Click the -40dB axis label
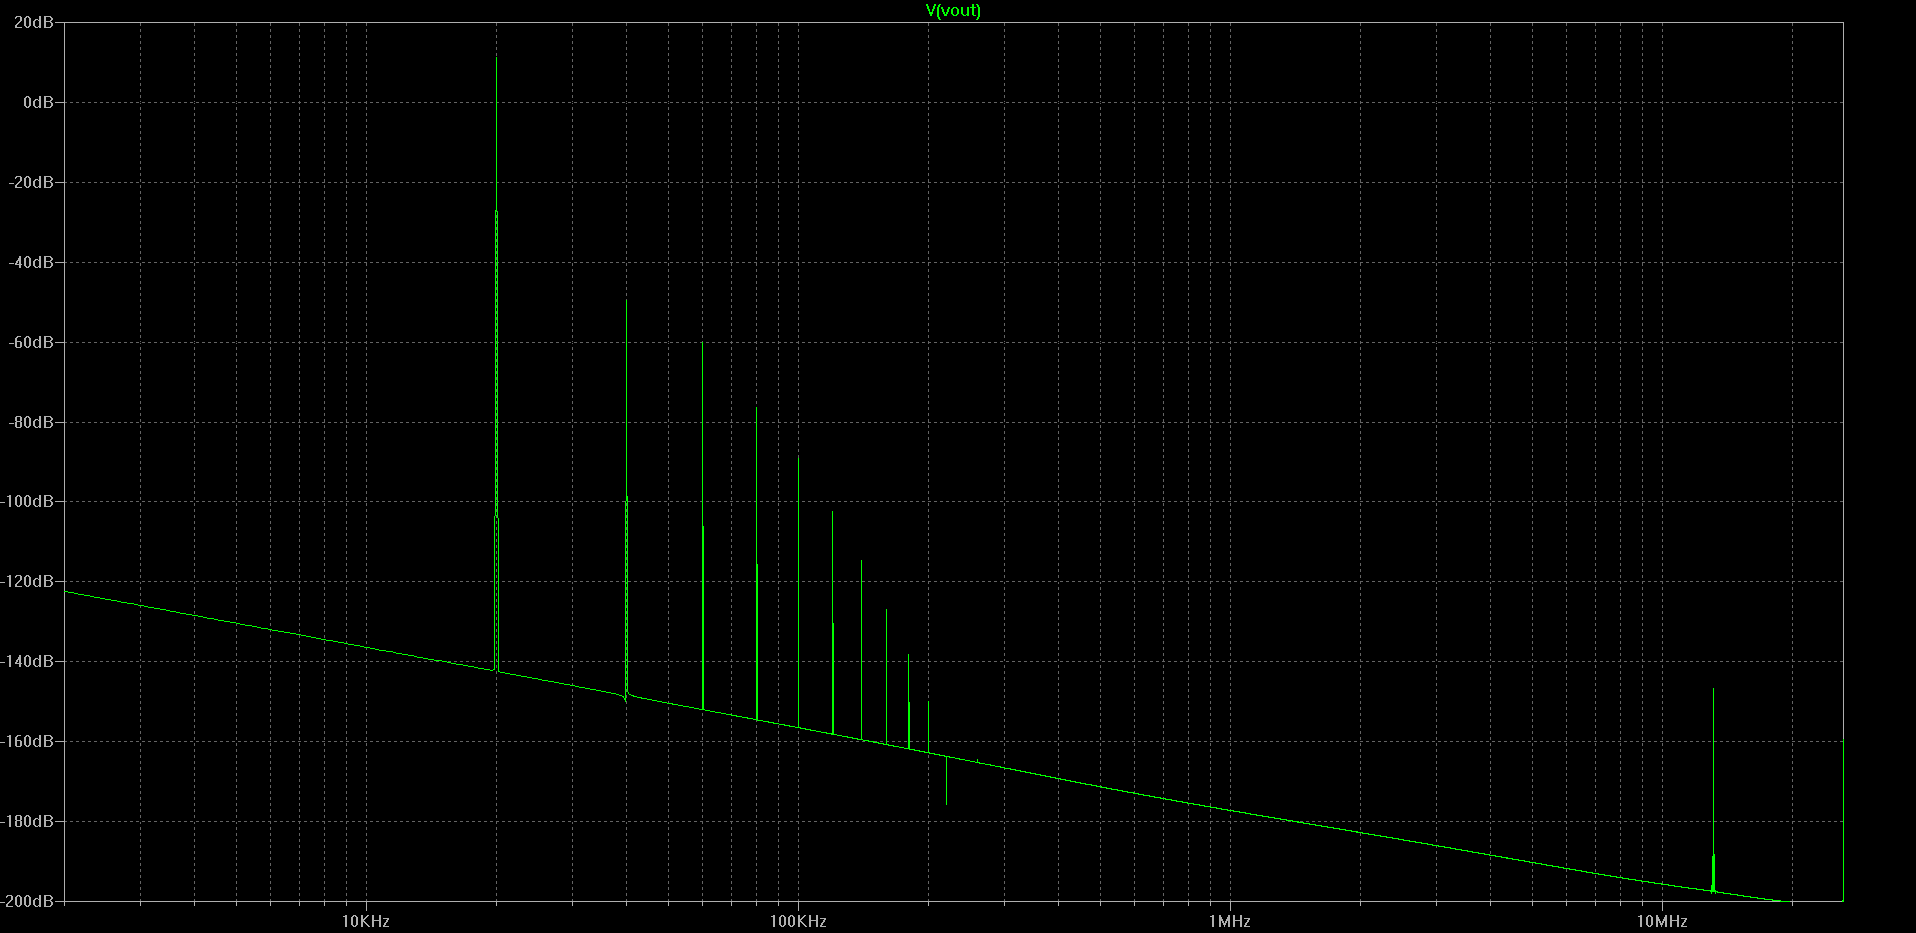Screen dimensions: 1916x933 [x=32, y=262]
